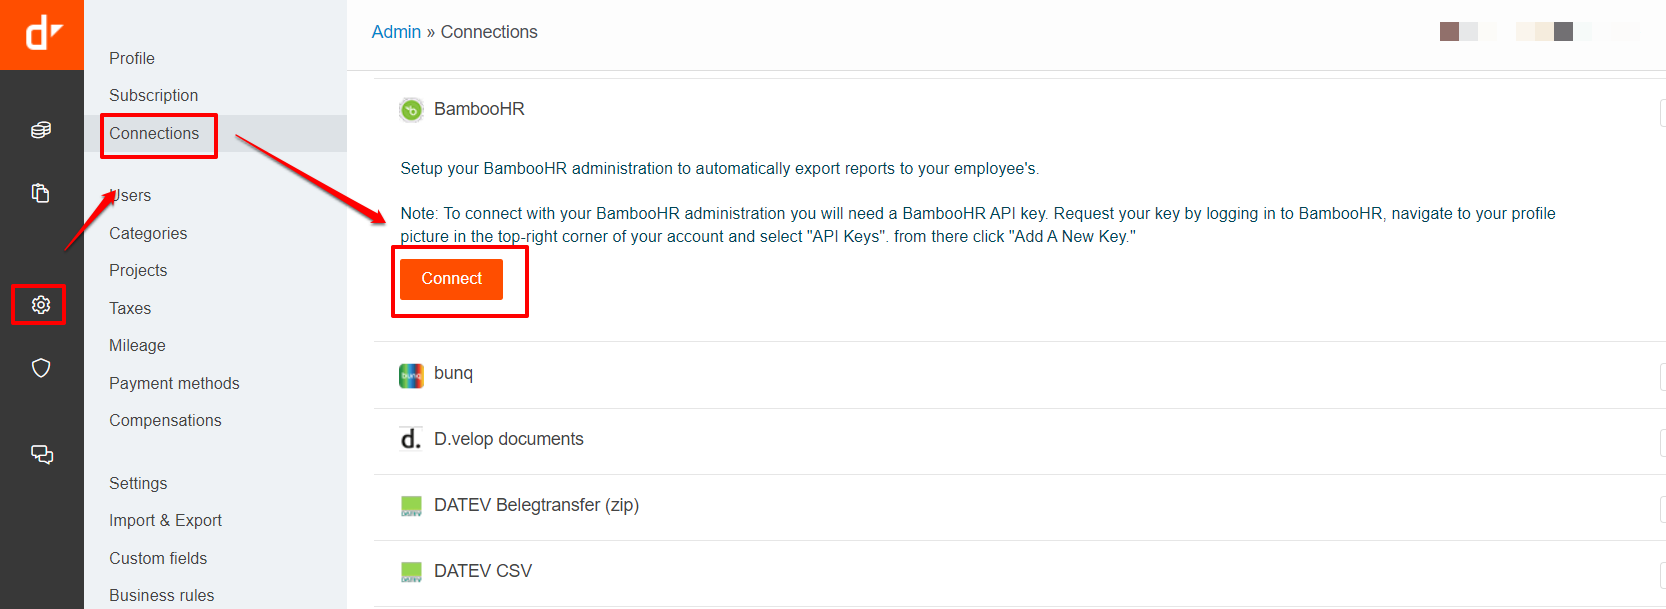Click the D.velop documents logo icon
Viewport: 1666px width, 609px height.
tap(411, 440)
